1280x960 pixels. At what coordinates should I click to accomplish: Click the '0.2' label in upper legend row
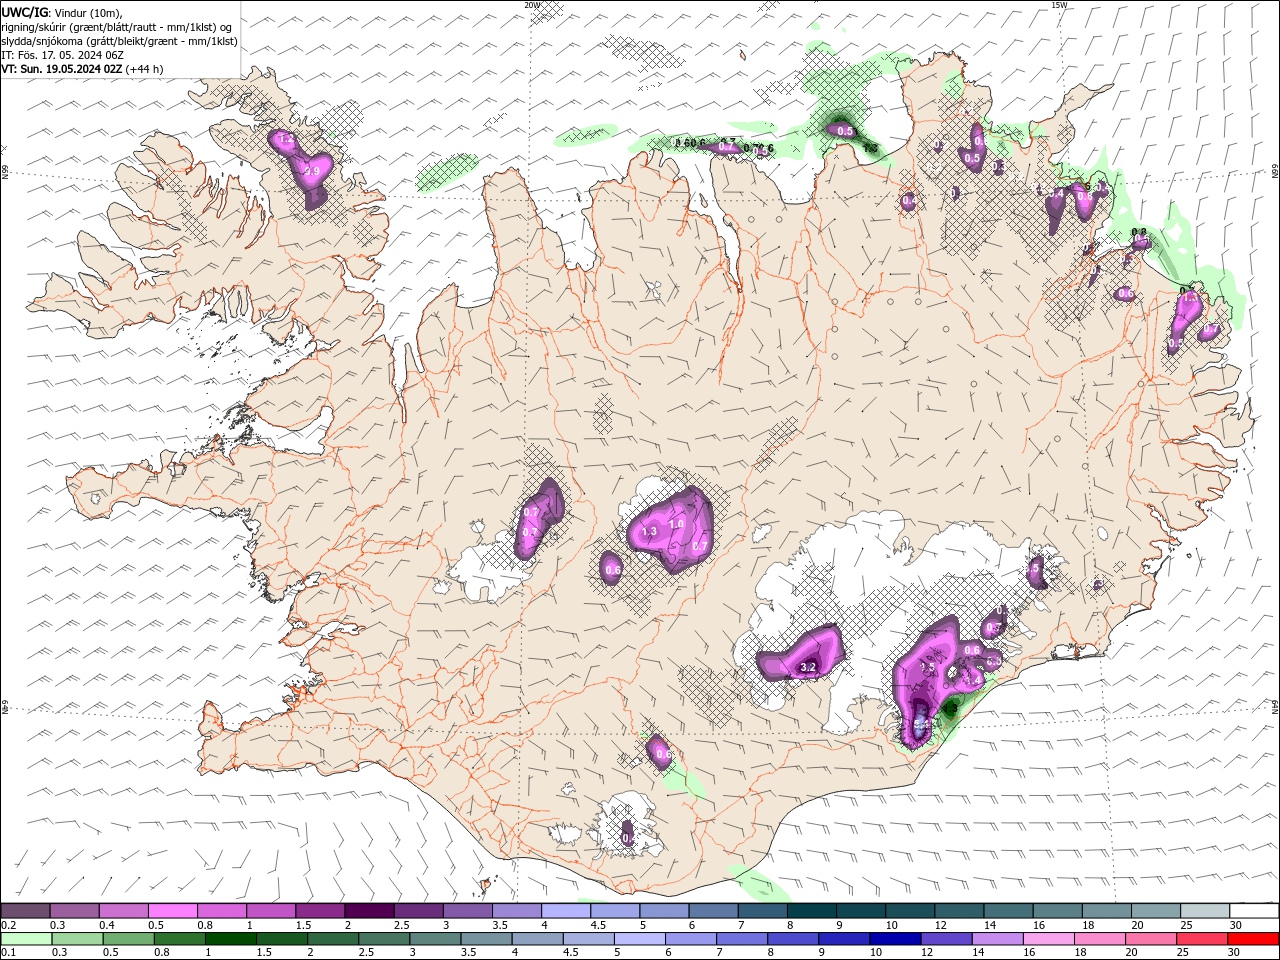[x=9, y=925]
